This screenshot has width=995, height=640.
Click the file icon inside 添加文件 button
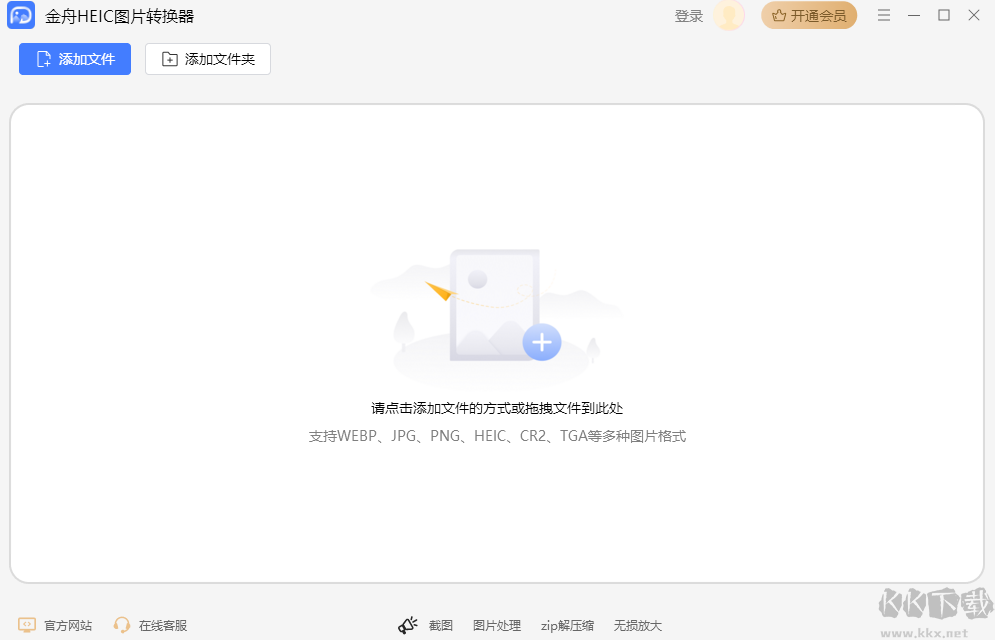pos(42,59)
